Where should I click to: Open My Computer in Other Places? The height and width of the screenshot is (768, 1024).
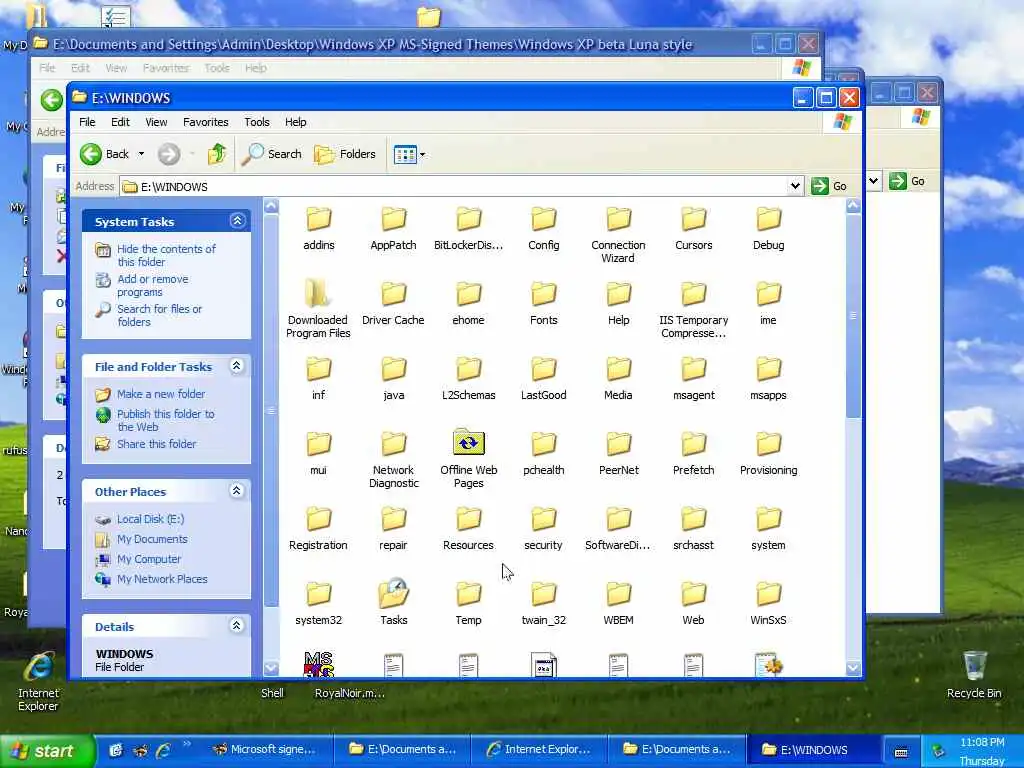point(149,560)
